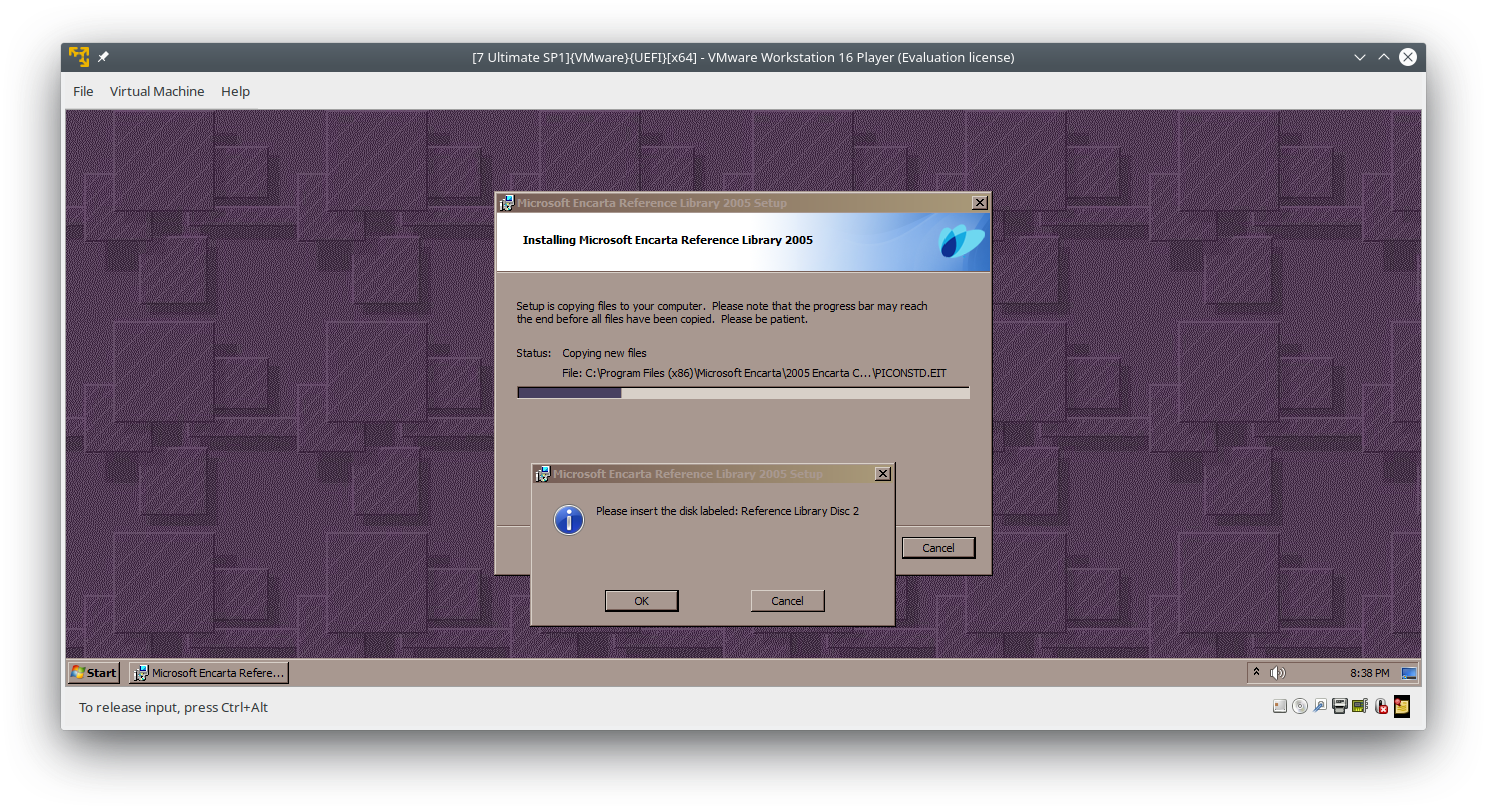This screenshot has height=809, width=1487.
Task: Open the Virtual Machine menu
Action: pos(157,91)
